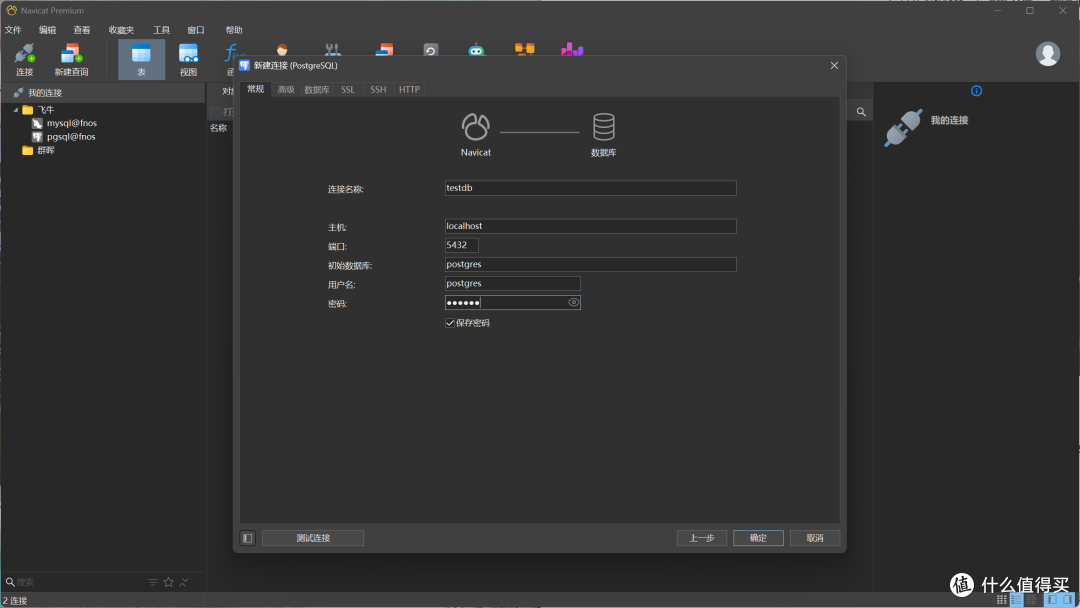Click the 确定 (OK) button
Screen dimensions: 1080x608
click(758, 538)
